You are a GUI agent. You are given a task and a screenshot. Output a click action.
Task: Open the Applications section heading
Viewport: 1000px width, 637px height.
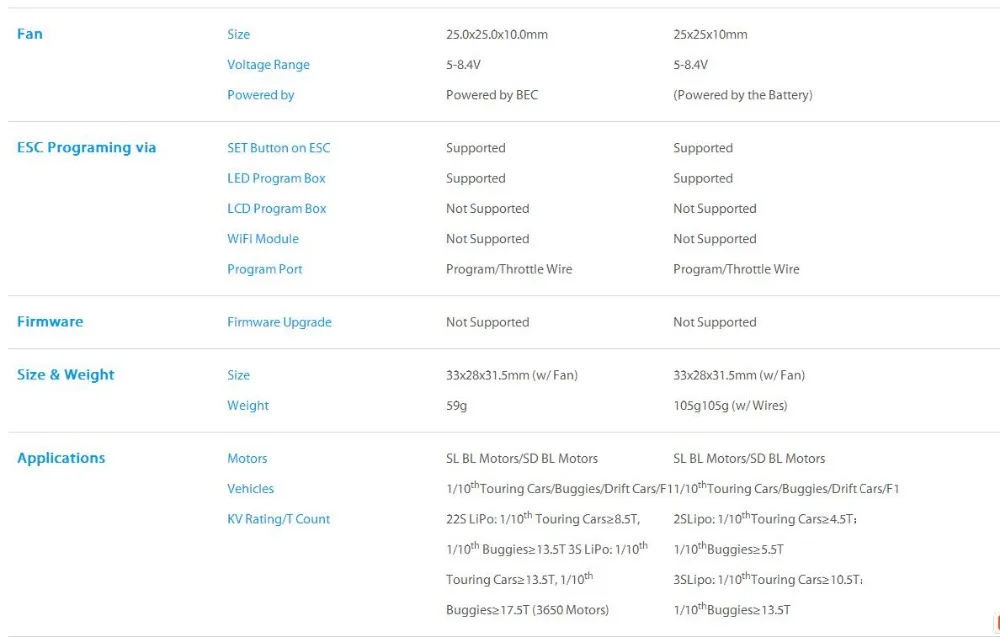click(x=61, y=458)
